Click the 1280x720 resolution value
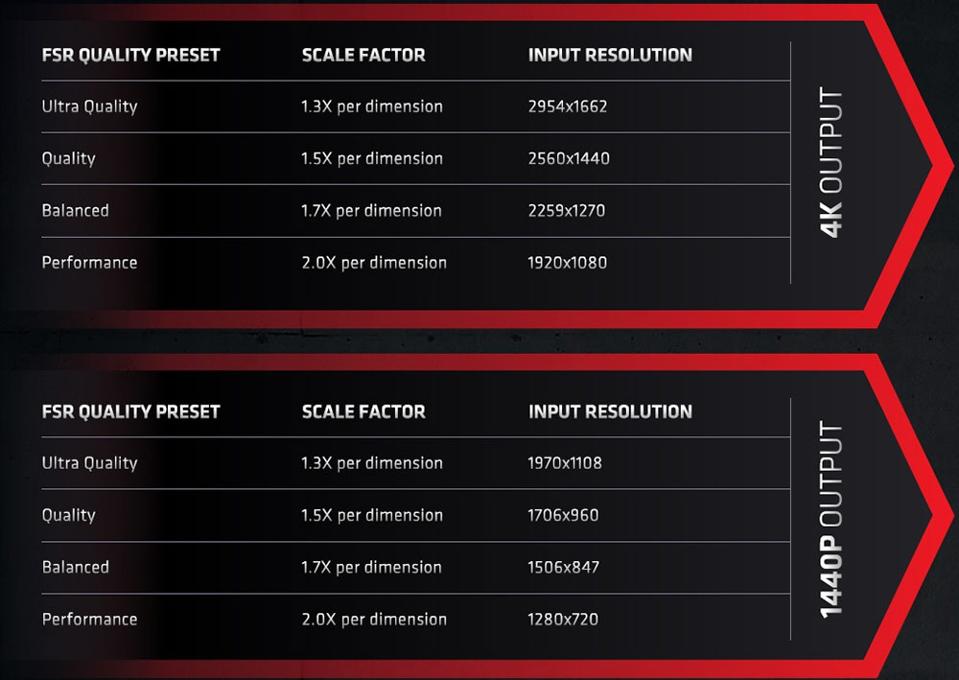The width and height of the screenshot is (959, 680). click(563, 619)
